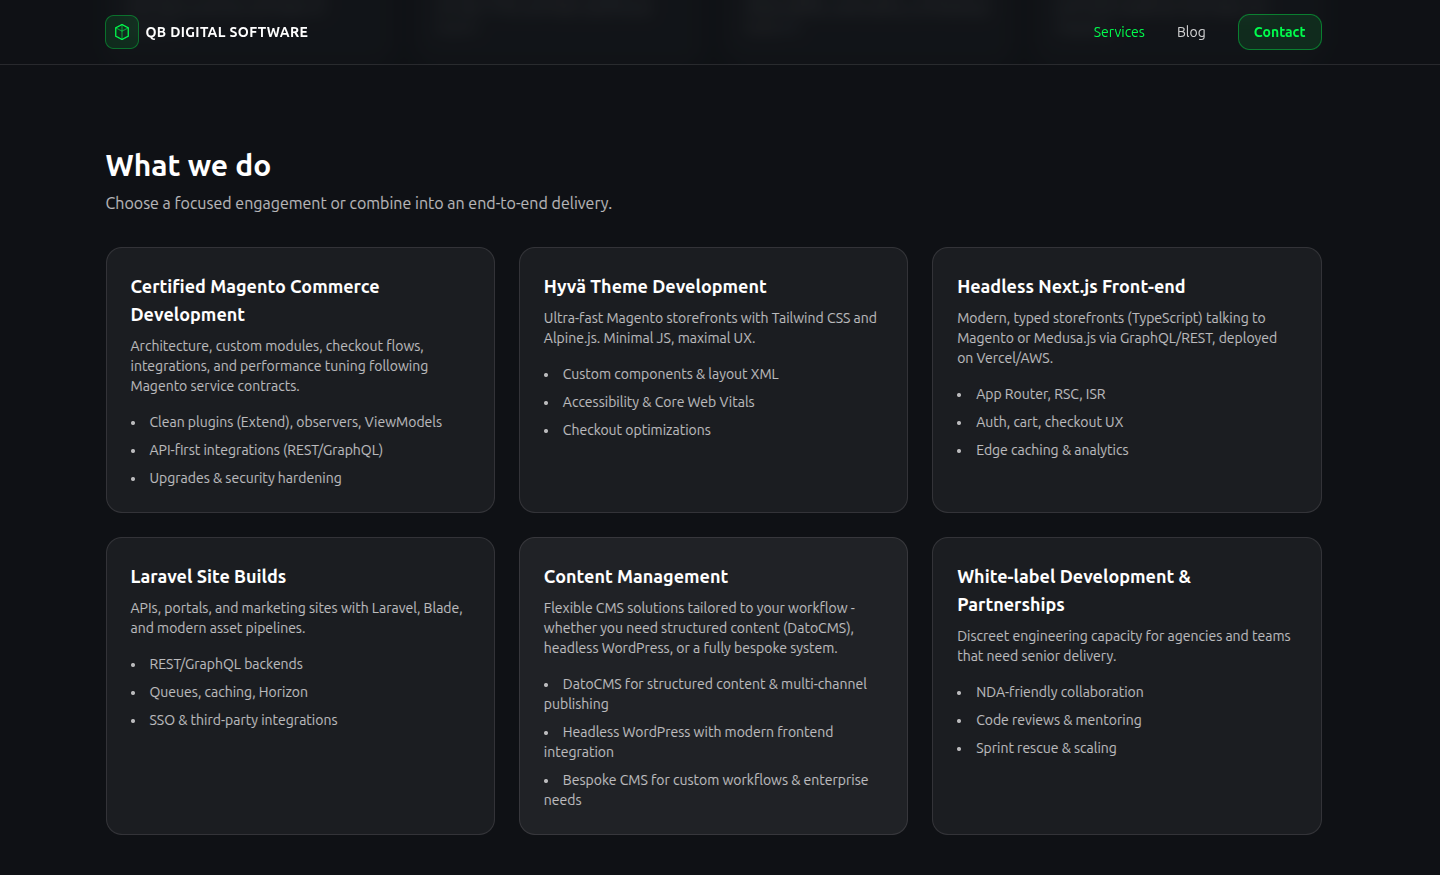
Task: Select the Content Management service card
Action: (x=713, y=686)
